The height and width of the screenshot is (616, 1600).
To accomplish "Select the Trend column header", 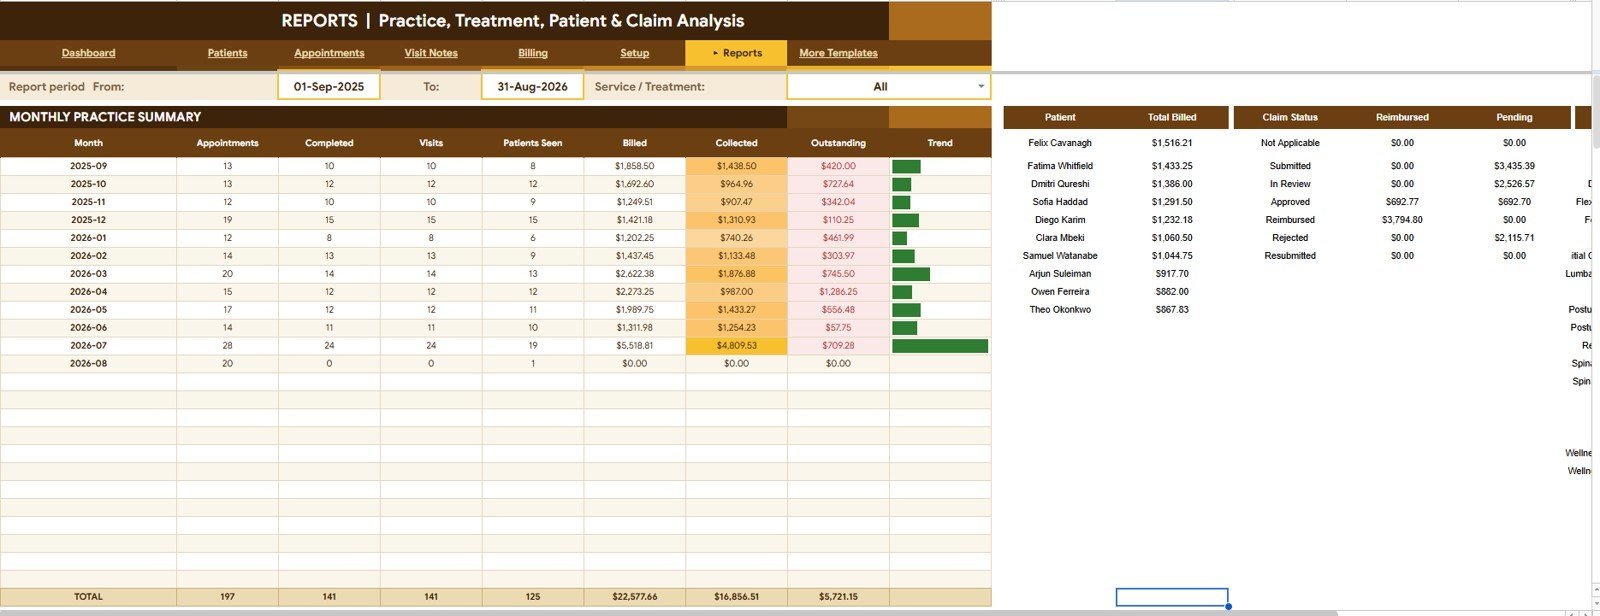I will point(940,143).
